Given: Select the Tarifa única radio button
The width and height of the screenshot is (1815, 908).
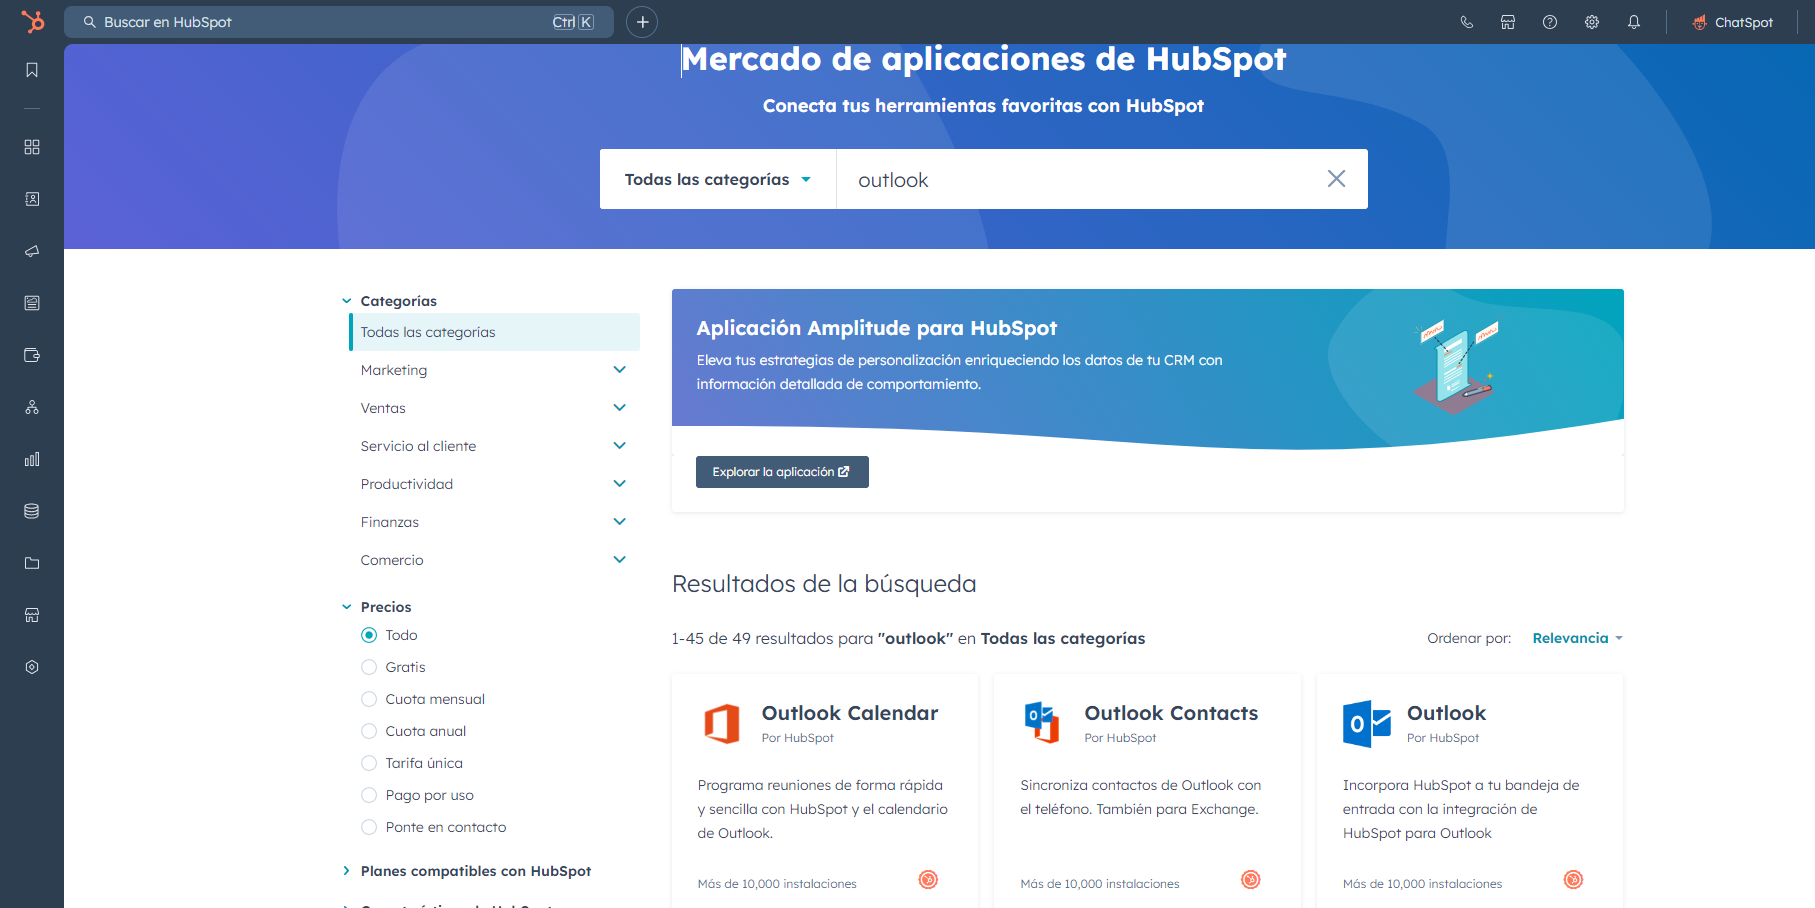Looking at the screenshot, I should coord(369,763).
